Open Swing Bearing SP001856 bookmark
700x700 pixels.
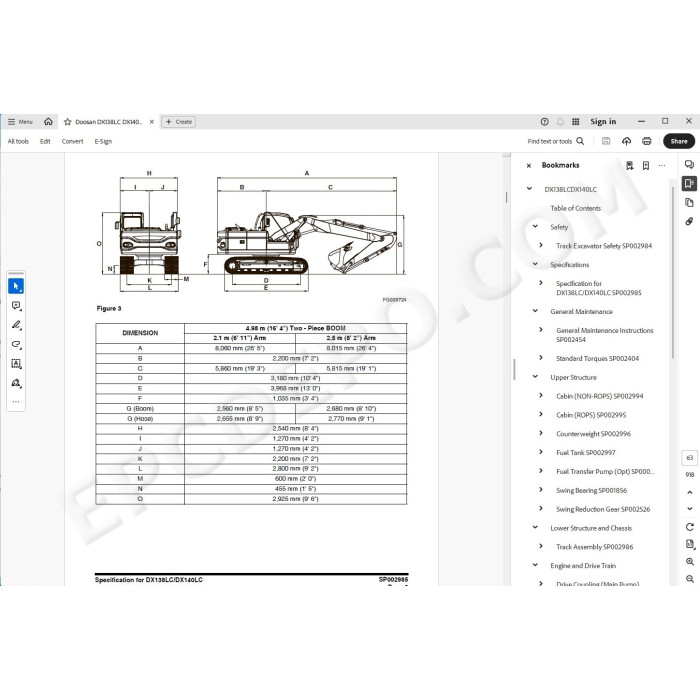tap(591, 490)
